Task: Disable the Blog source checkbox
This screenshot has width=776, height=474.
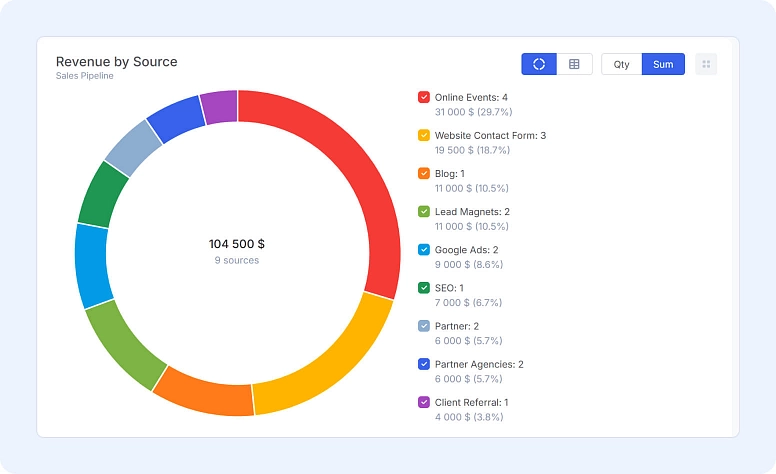Action: click(424, 173)
